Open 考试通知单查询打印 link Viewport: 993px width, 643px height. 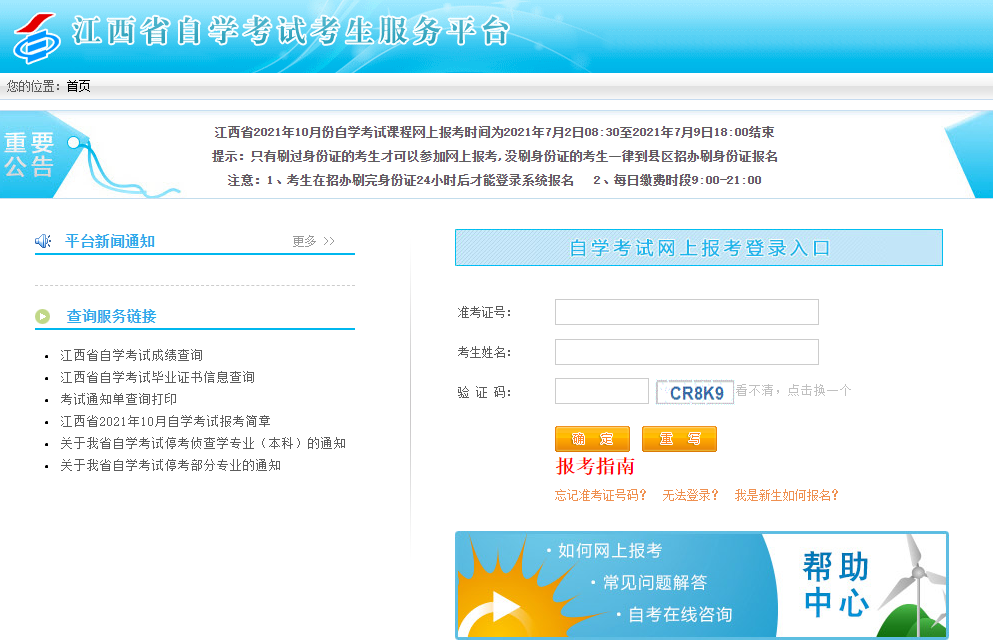118,399
